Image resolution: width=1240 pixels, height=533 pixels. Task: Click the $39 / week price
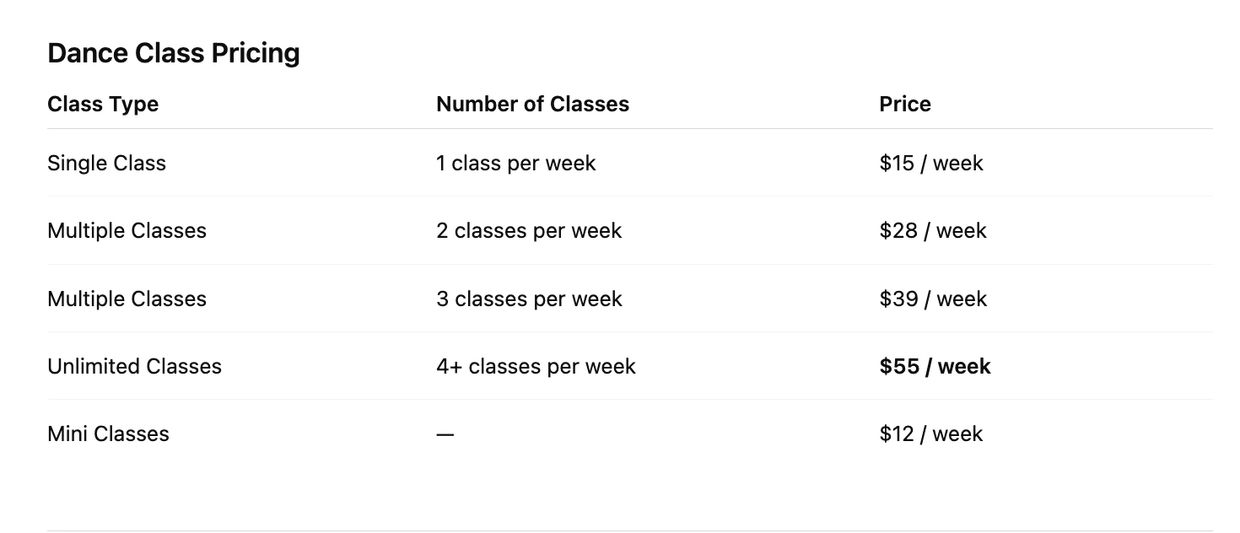[933, 299]
